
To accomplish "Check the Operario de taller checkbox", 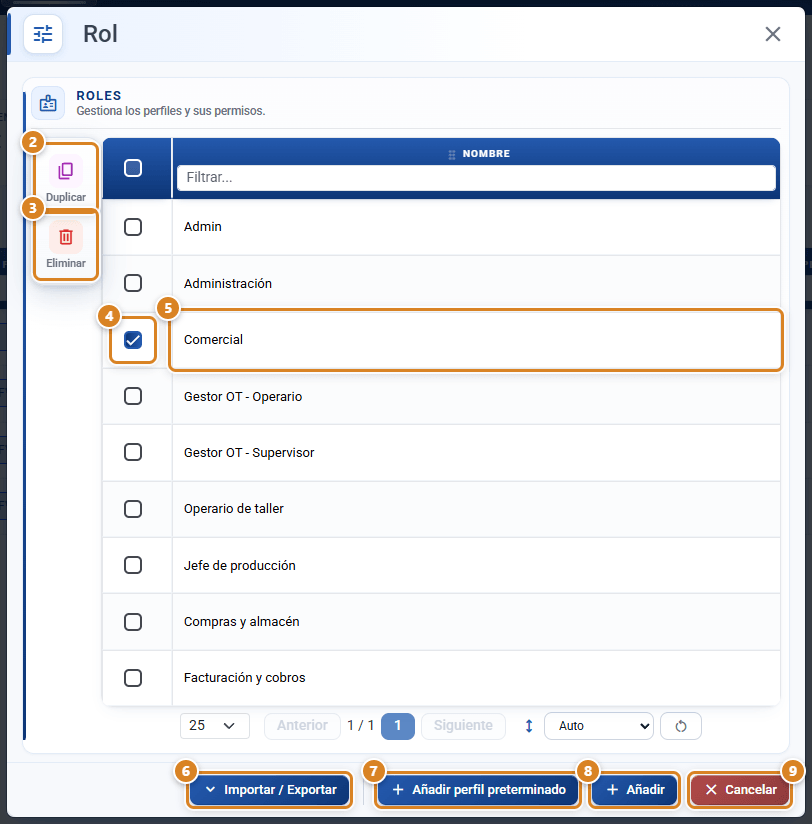I will (x=133, y=509).
